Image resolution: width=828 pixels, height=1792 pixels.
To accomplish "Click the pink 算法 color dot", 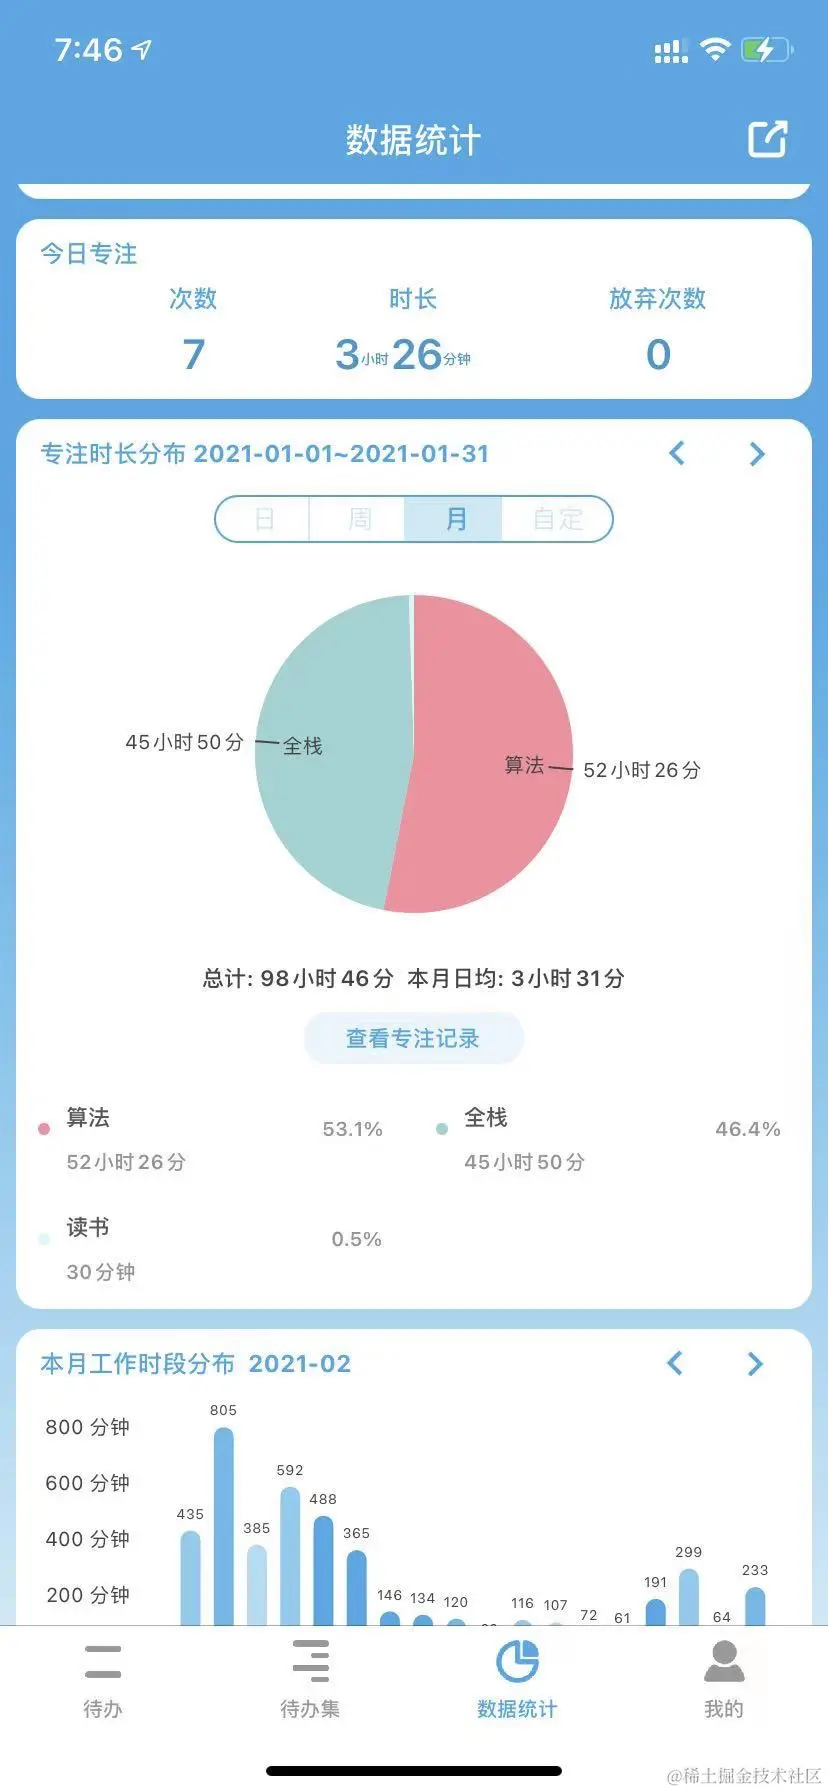I will tap(44, 1128).
